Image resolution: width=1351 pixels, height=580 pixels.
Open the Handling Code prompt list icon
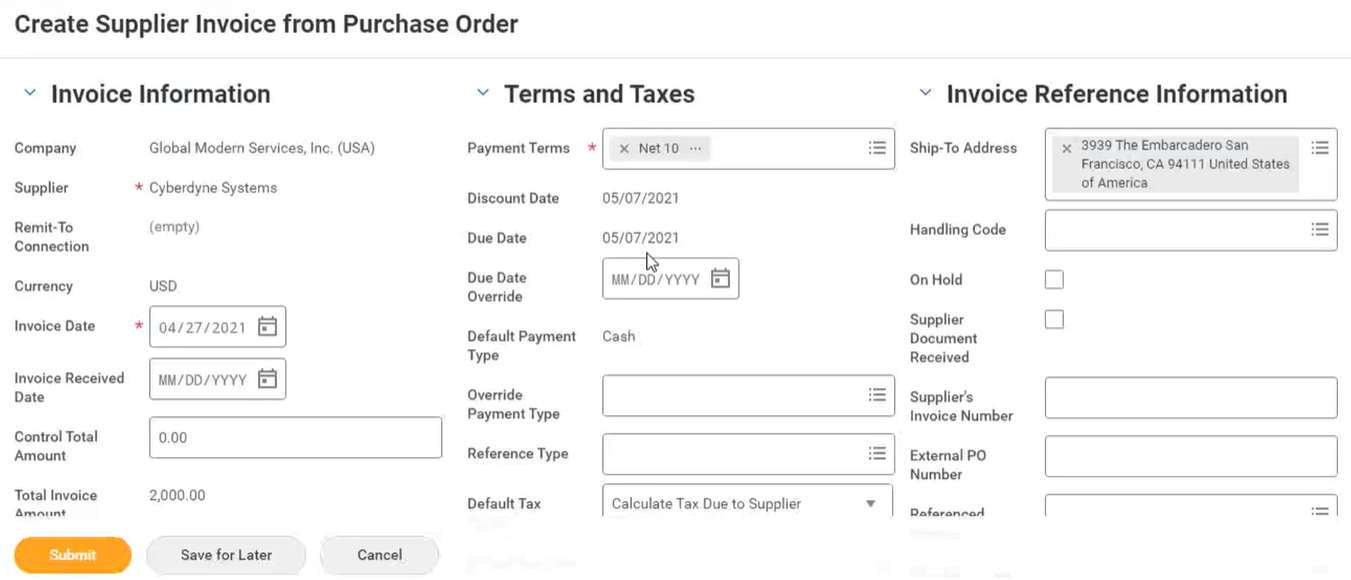1320,230
